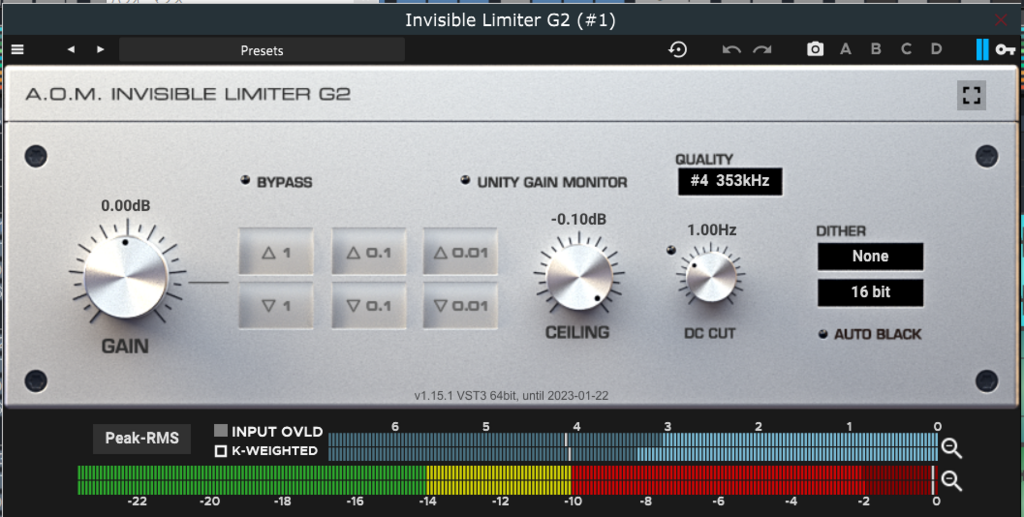Reset the INPUT OVLD indicator

(221, 431)
